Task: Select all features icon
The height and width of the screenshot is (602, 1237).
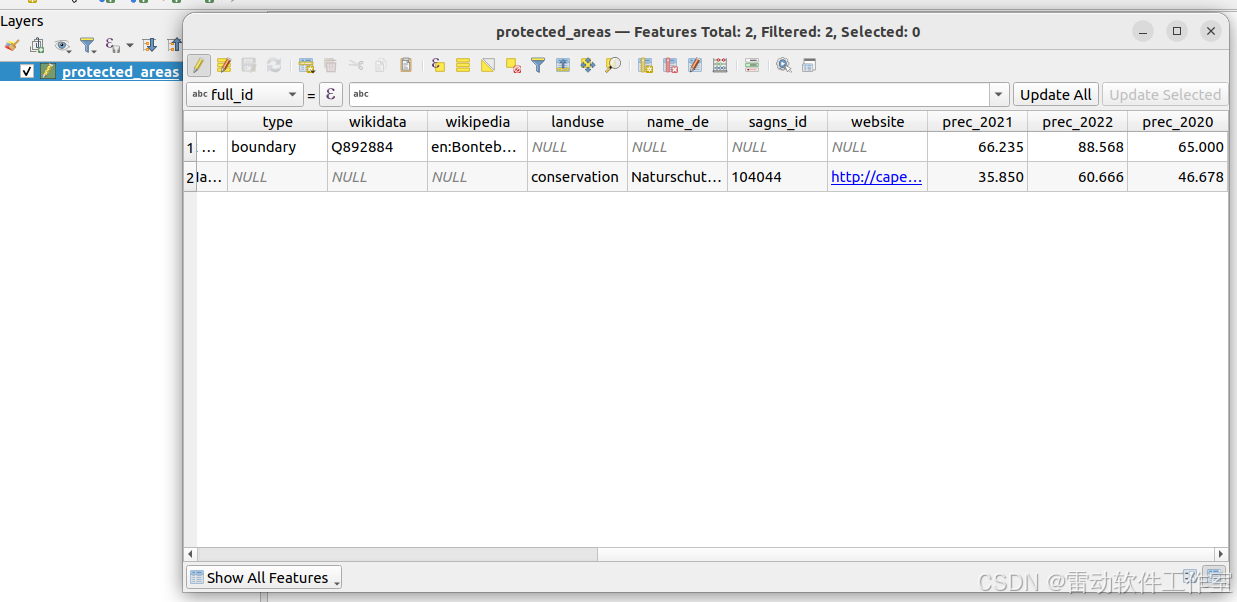Action: click(463, 65)
